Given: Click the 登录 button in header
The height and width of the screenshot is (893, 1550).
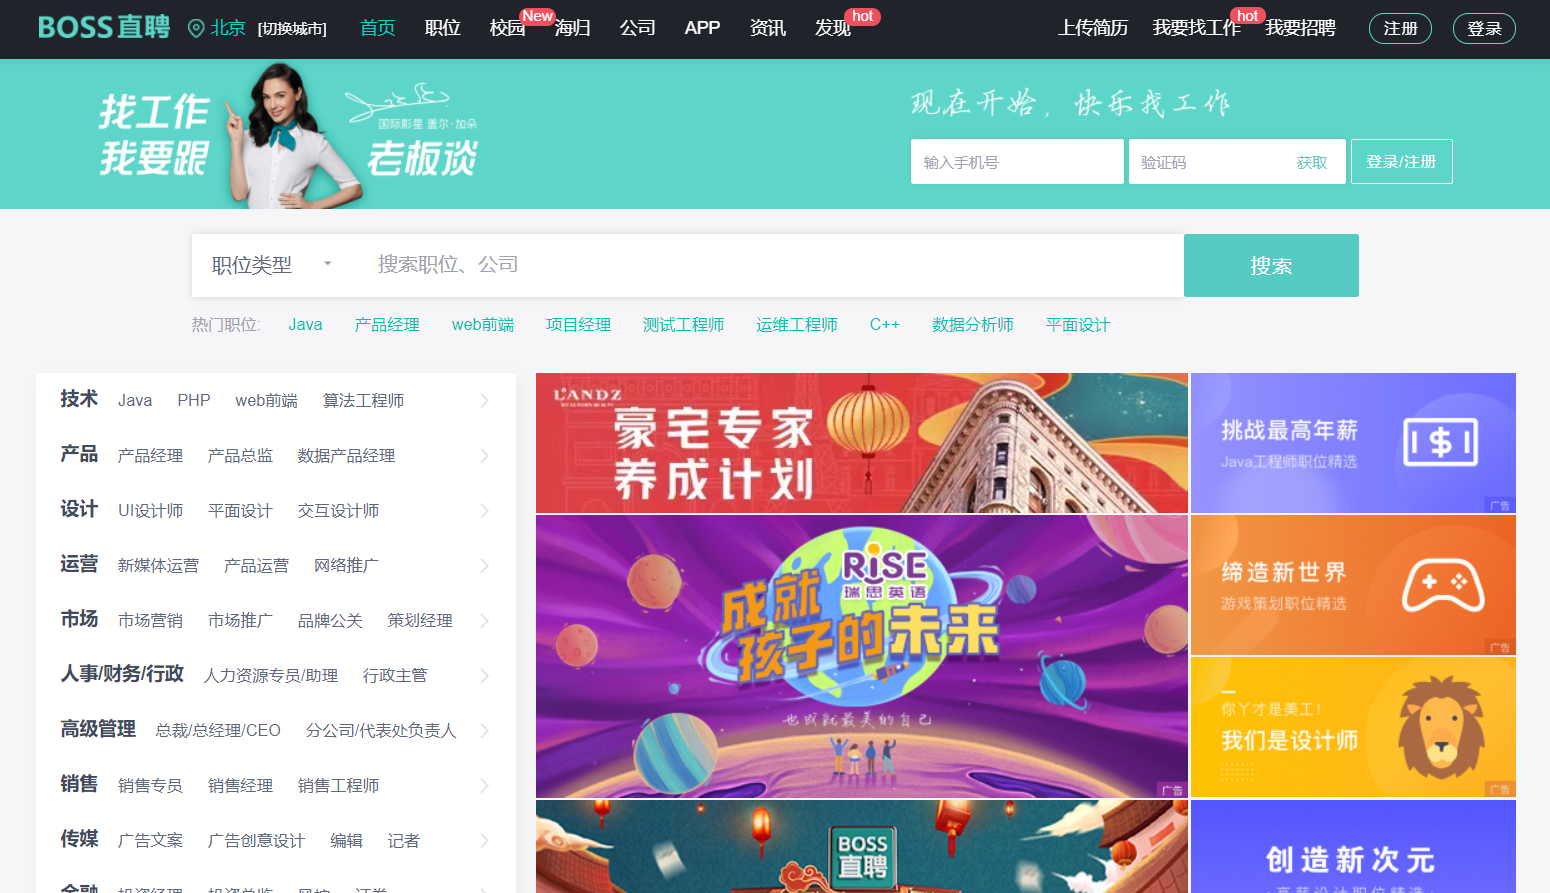Looking at the screenshot, I should [1484, 28].
